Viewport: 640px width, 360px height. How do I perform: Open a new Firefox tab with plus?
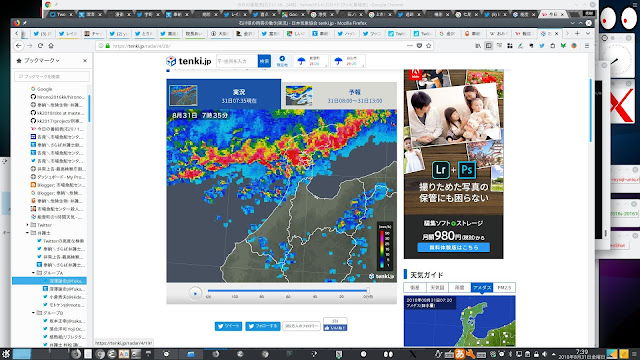(577, 33)
